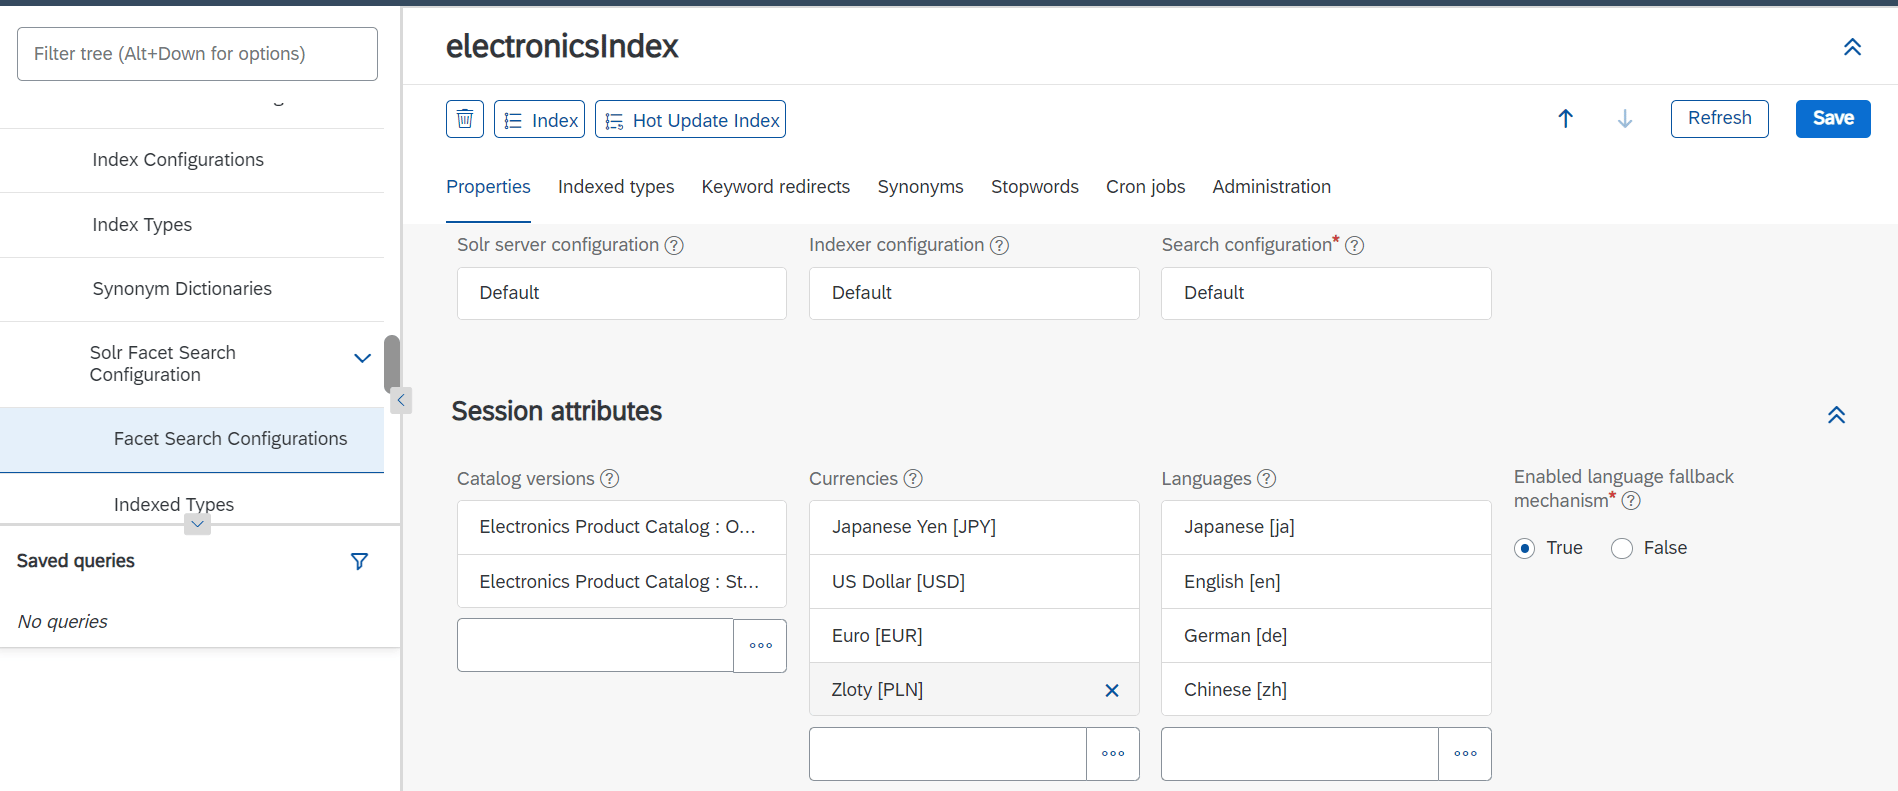Toggle the Saved queries panel handle

click(197, 524)
